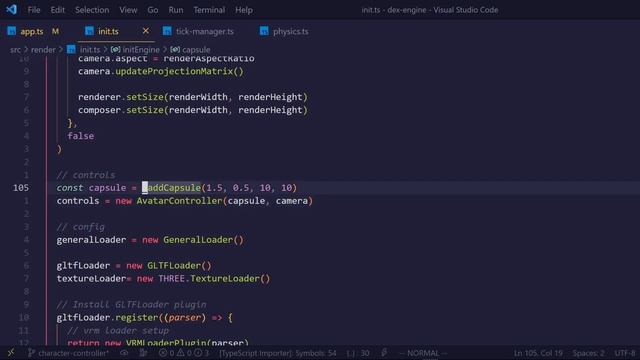Click the AvatarController class name
Screen dimensions: 640x360
179,201
